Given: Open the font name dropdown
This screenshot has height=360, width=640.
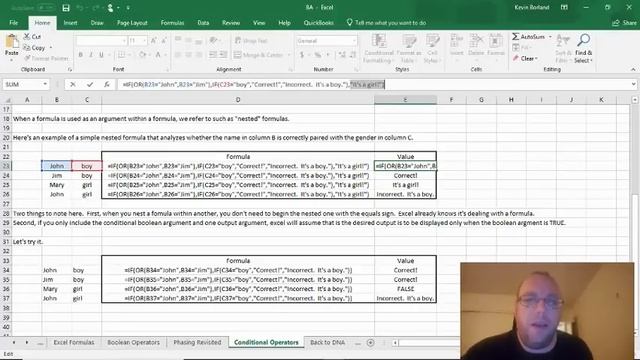Looking at the screenshot, I should (x=124, y=41).
